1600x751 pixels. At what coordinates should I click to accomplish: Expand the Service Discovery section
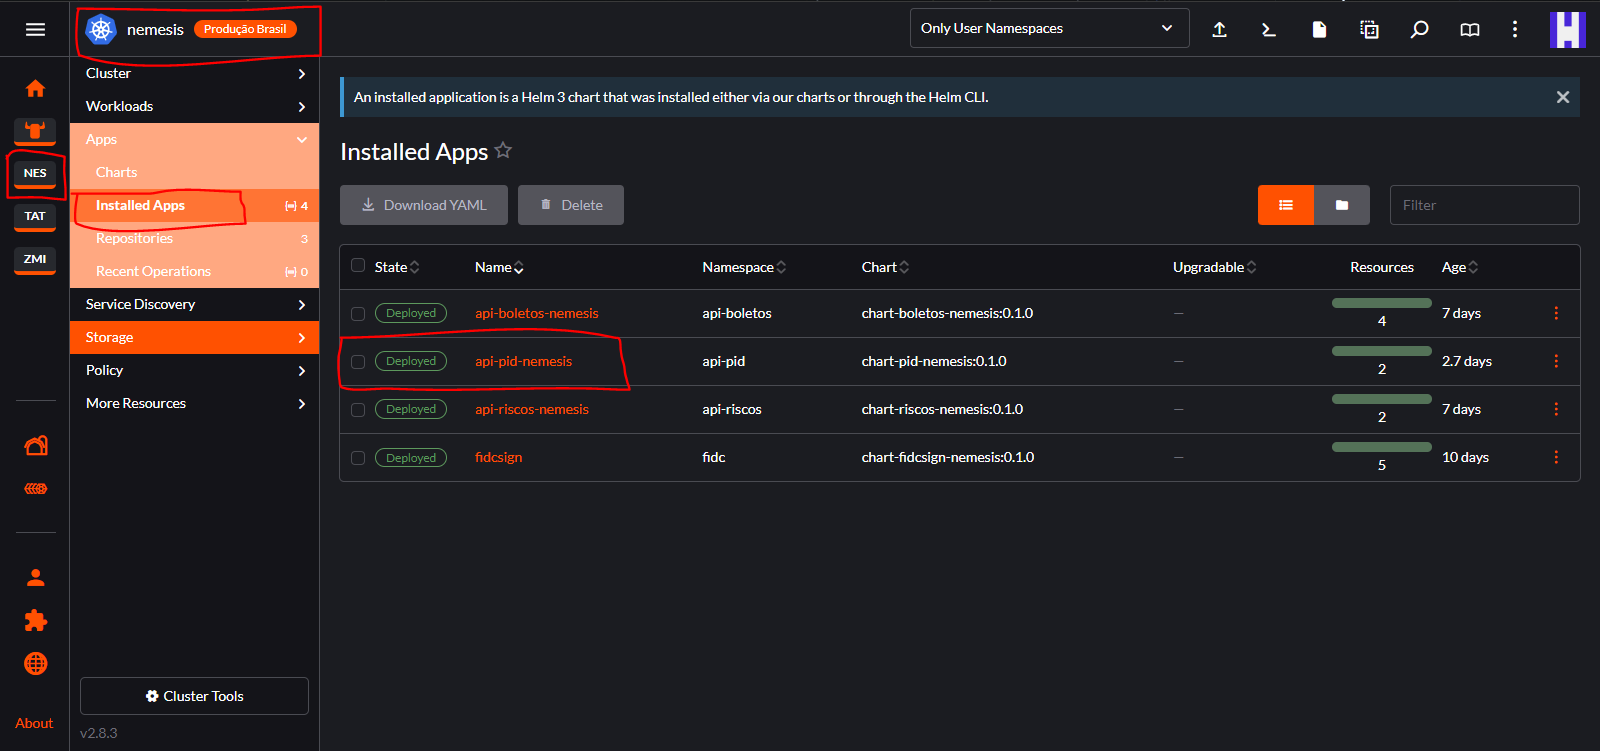coord(194,304)
